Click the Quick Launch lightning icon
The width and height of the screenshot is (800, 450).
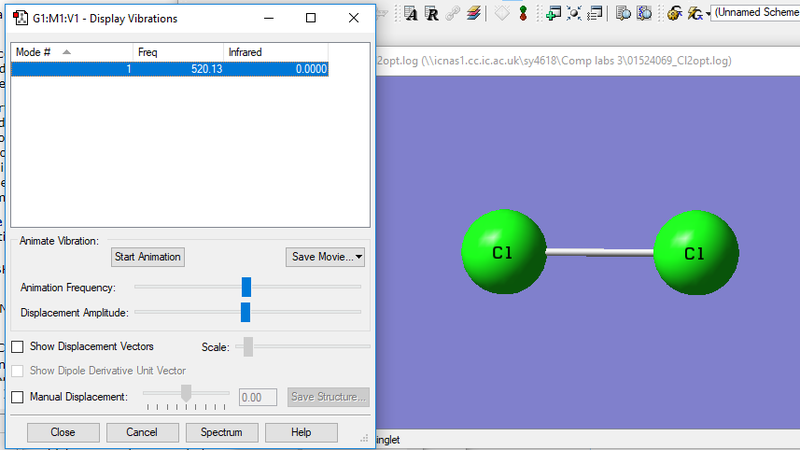pyautogui.click(x=694, y=13)
